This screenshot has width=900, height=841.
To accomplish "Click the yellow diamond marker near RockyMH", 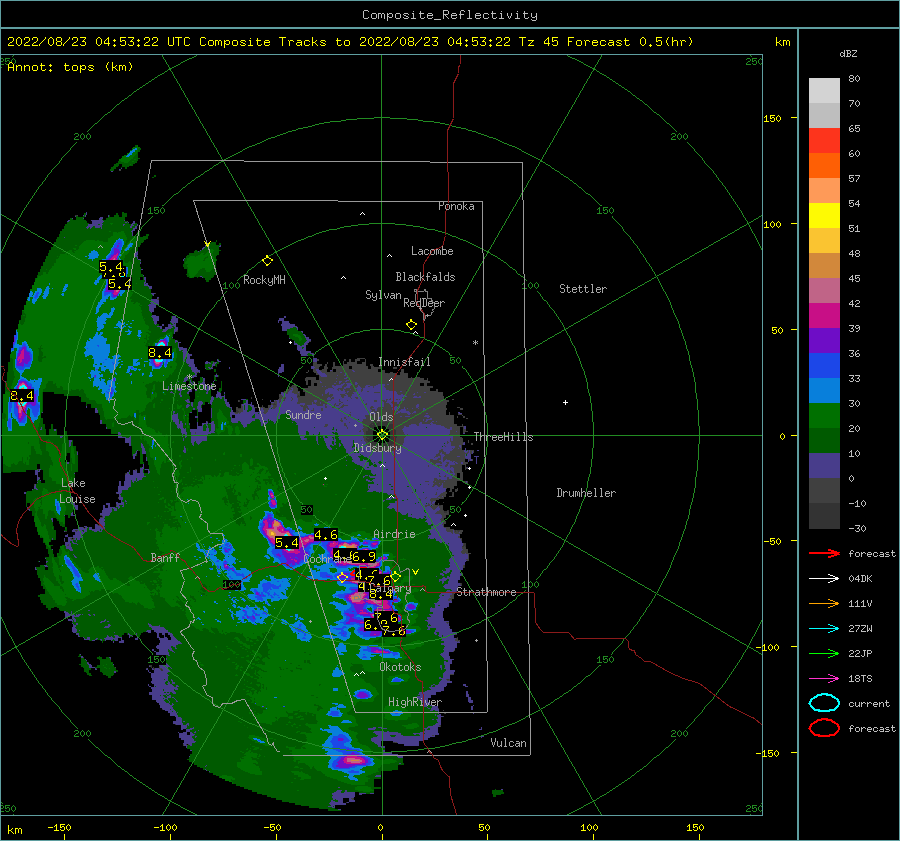I will [x=267, y=261].
